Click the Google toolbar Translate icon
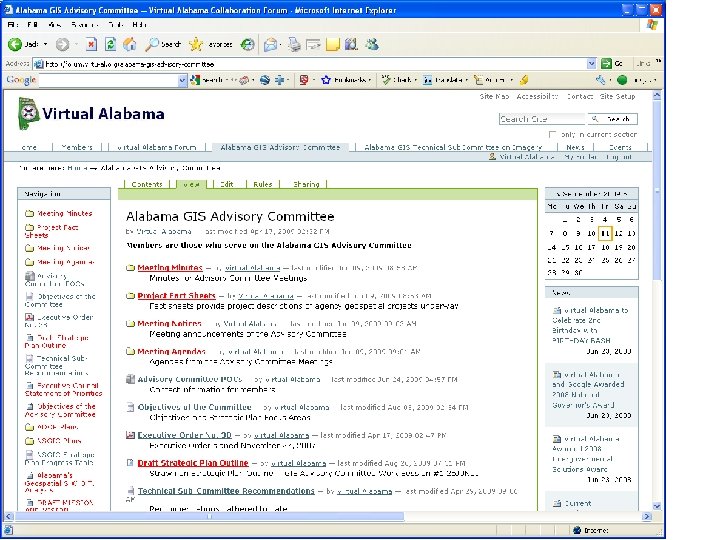Image resolution: width=720 pixels, height=540 pixels. pos(427,80)
